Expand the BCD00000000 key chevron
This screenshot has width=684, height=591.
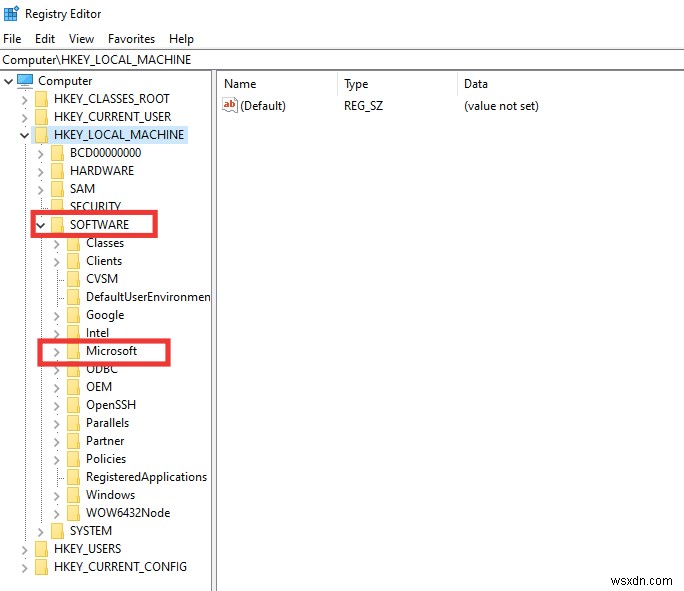[x=41, y=154]
